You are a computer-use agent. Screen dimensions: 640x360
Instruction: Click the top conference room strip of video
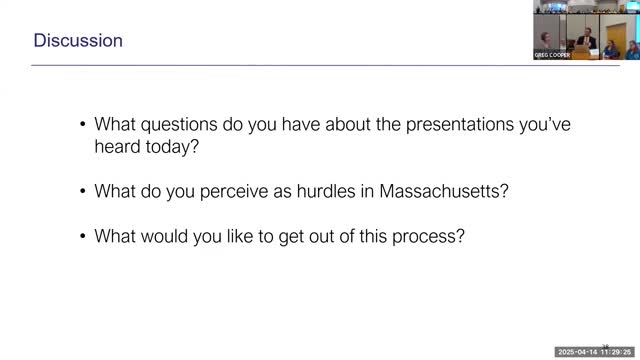point(587,7)
